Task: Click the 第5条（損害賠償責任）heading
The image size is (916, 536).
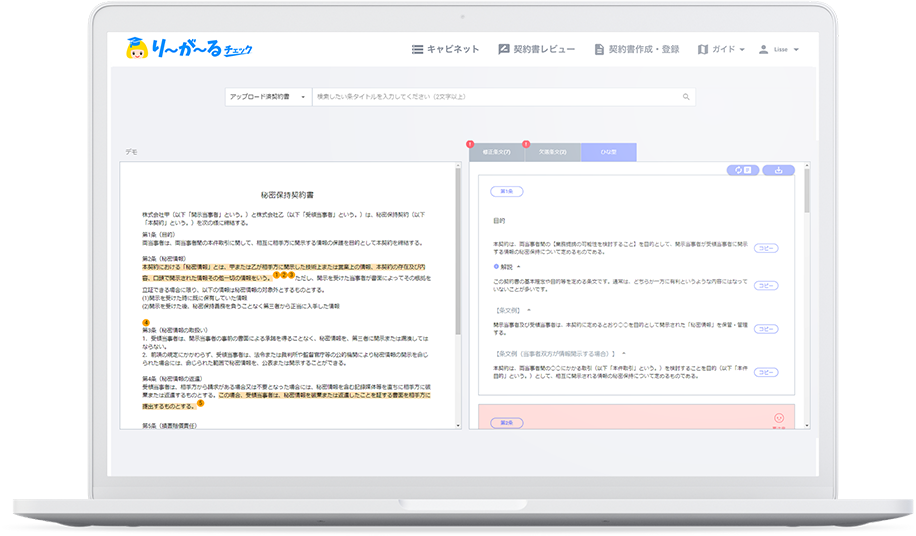Action: pyautogui.click(x=170, y=426)
